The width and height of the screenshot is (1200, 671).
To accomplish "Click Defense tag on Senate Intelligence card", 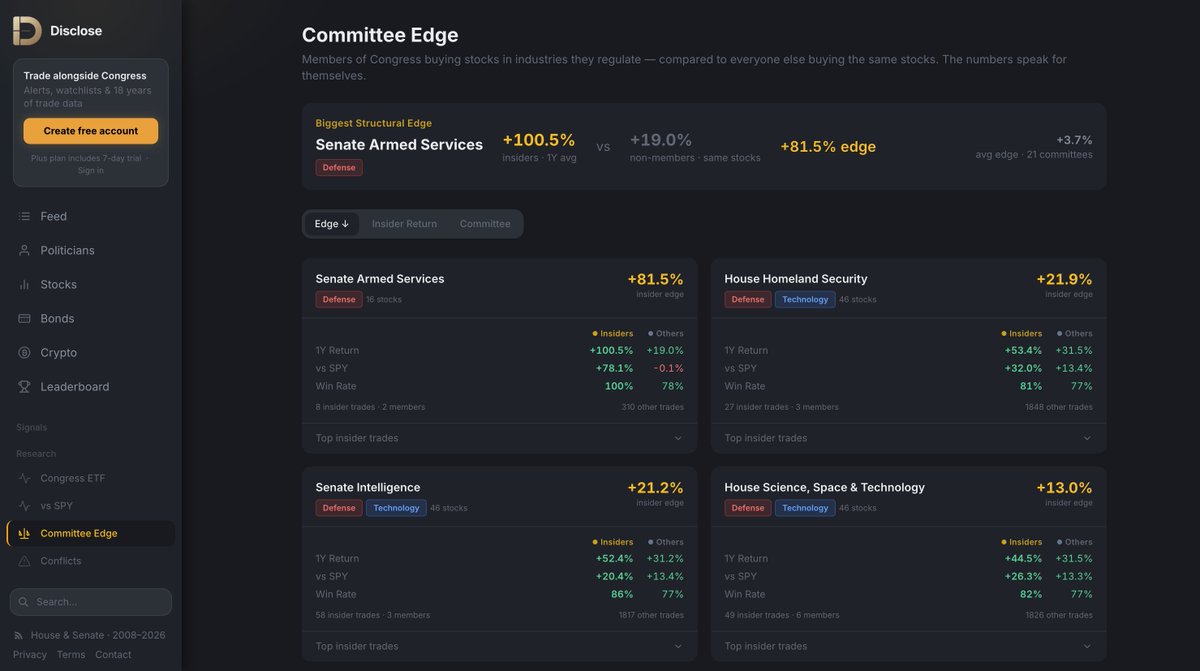I will tap(339, 508).
